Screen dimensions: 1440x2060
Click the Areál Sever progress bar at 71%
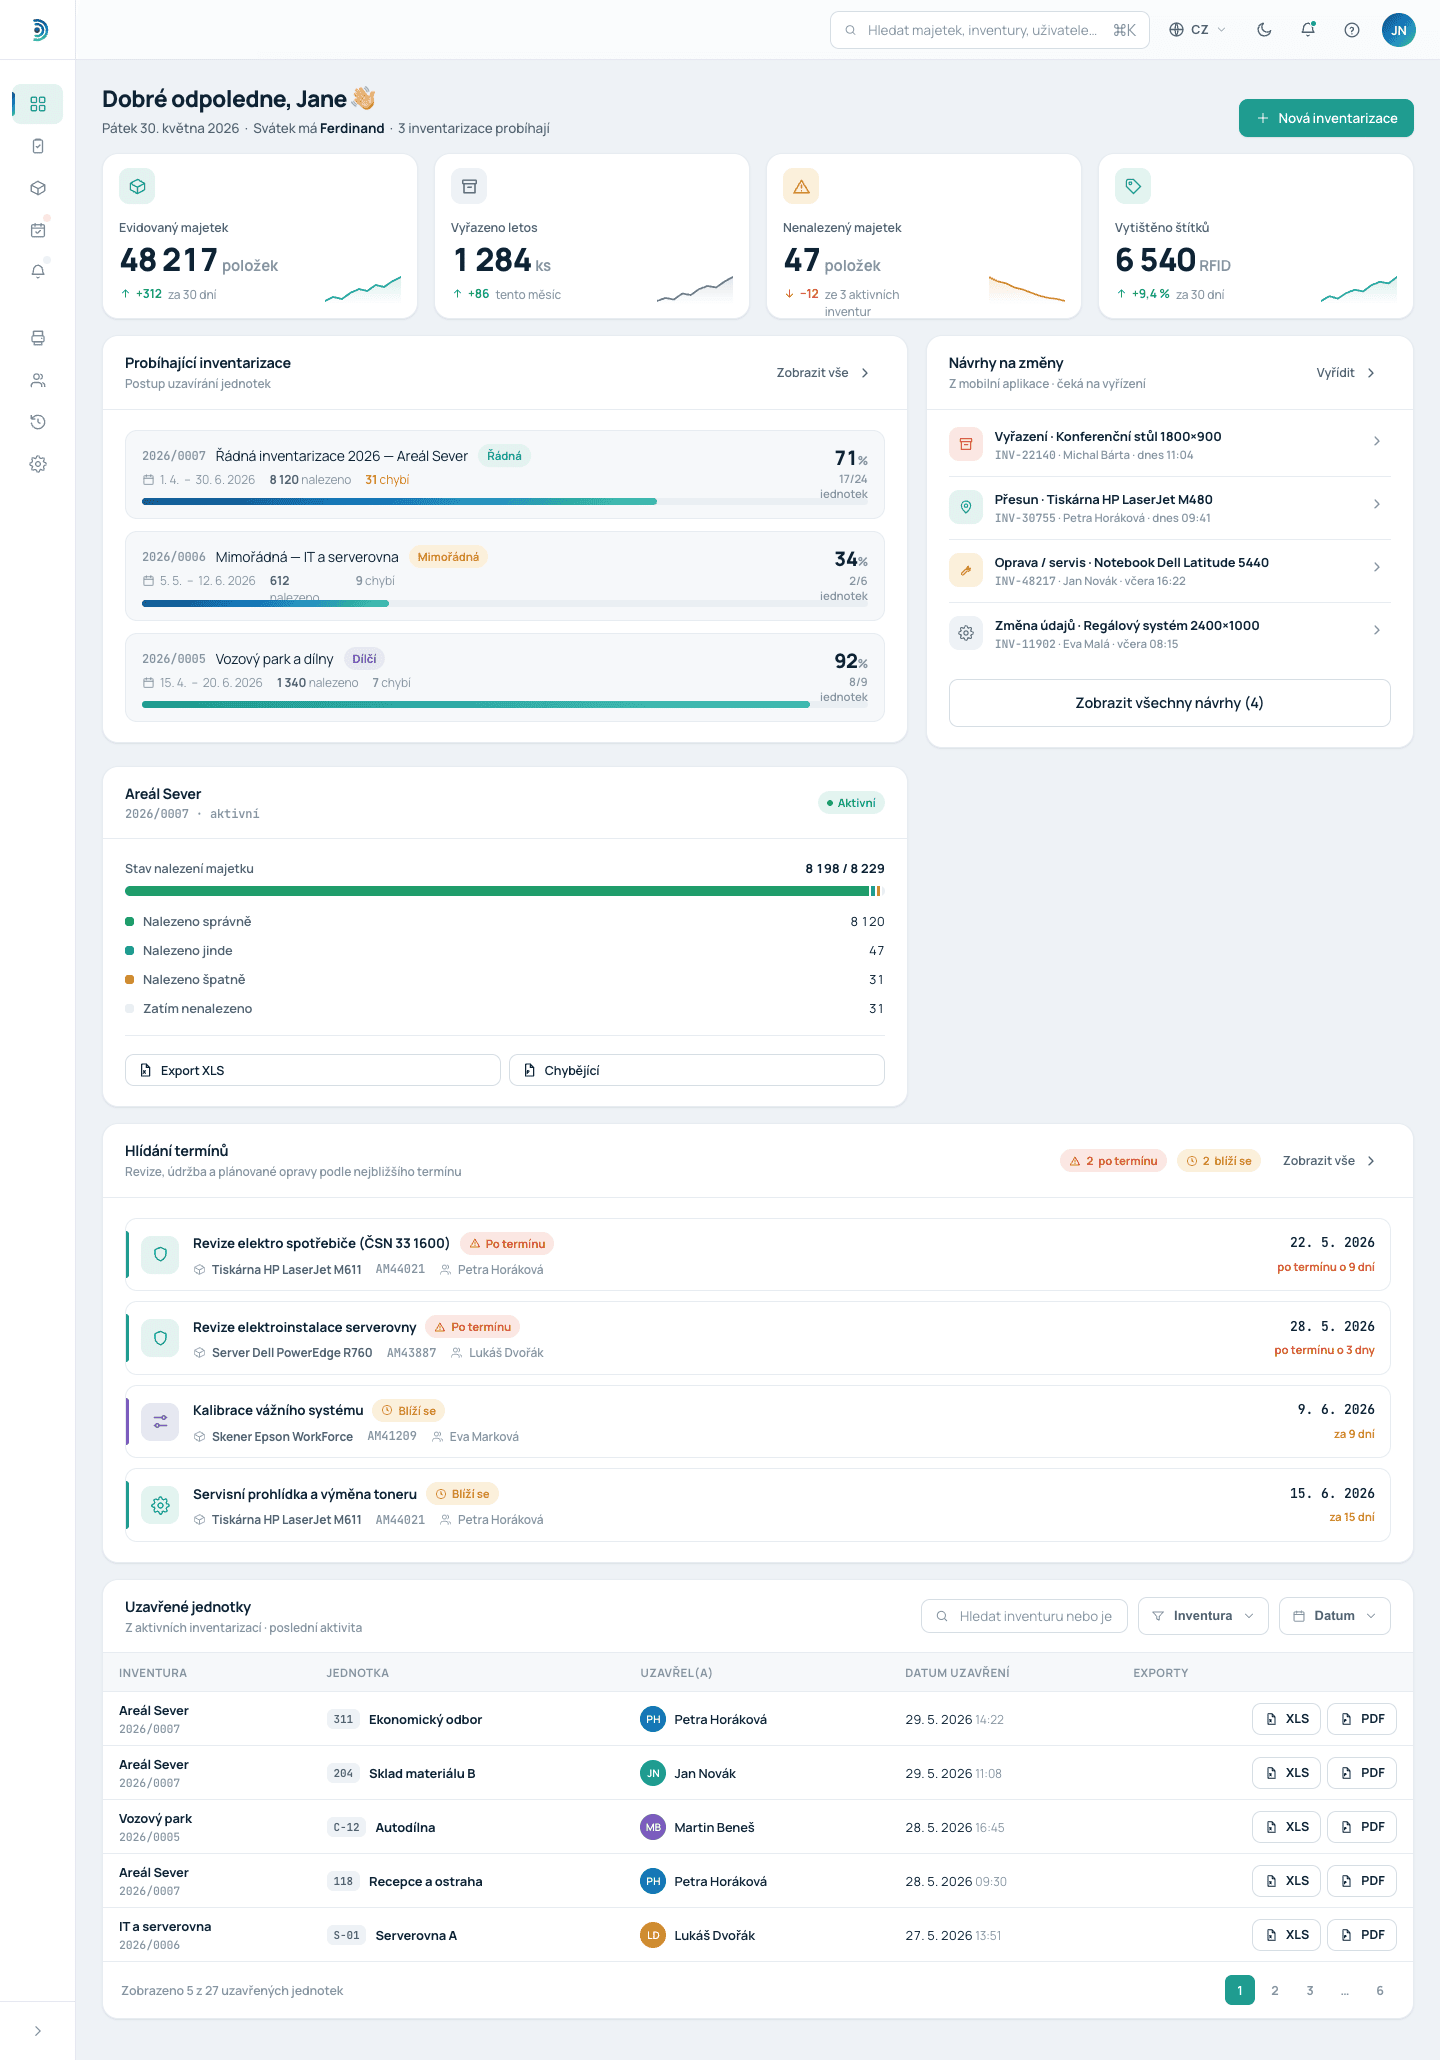coord(505,501)
